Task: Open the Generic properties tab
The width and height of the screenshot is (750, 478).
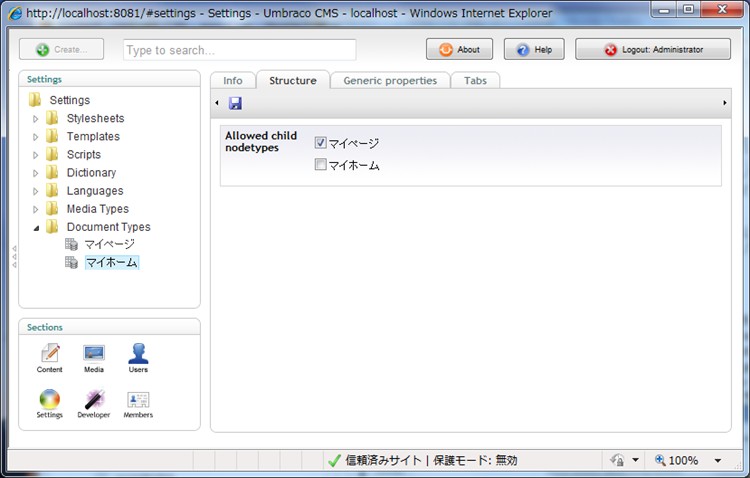Action: point(390,80)
